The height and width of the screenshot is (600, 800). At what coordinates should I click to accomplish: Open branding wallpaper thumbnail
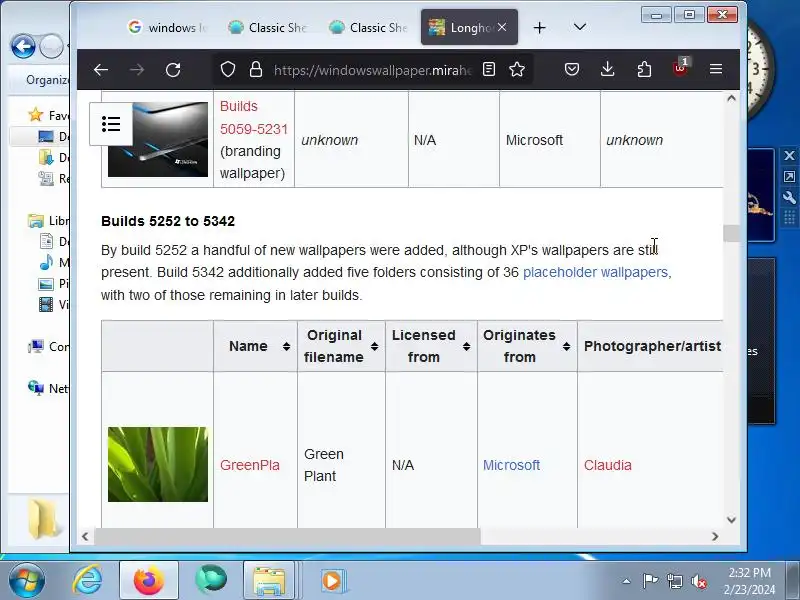[158, 139]
